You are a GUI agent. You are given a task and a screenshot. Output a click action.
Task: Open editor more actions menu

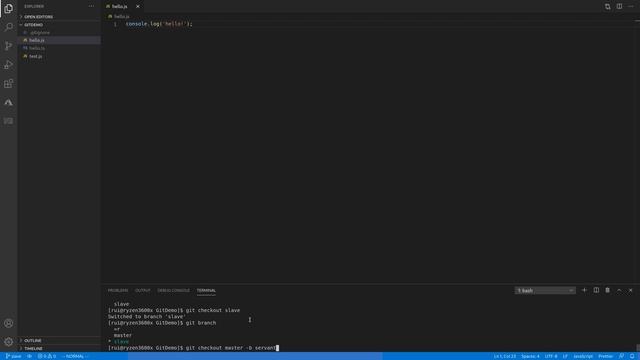pos(631,7)
